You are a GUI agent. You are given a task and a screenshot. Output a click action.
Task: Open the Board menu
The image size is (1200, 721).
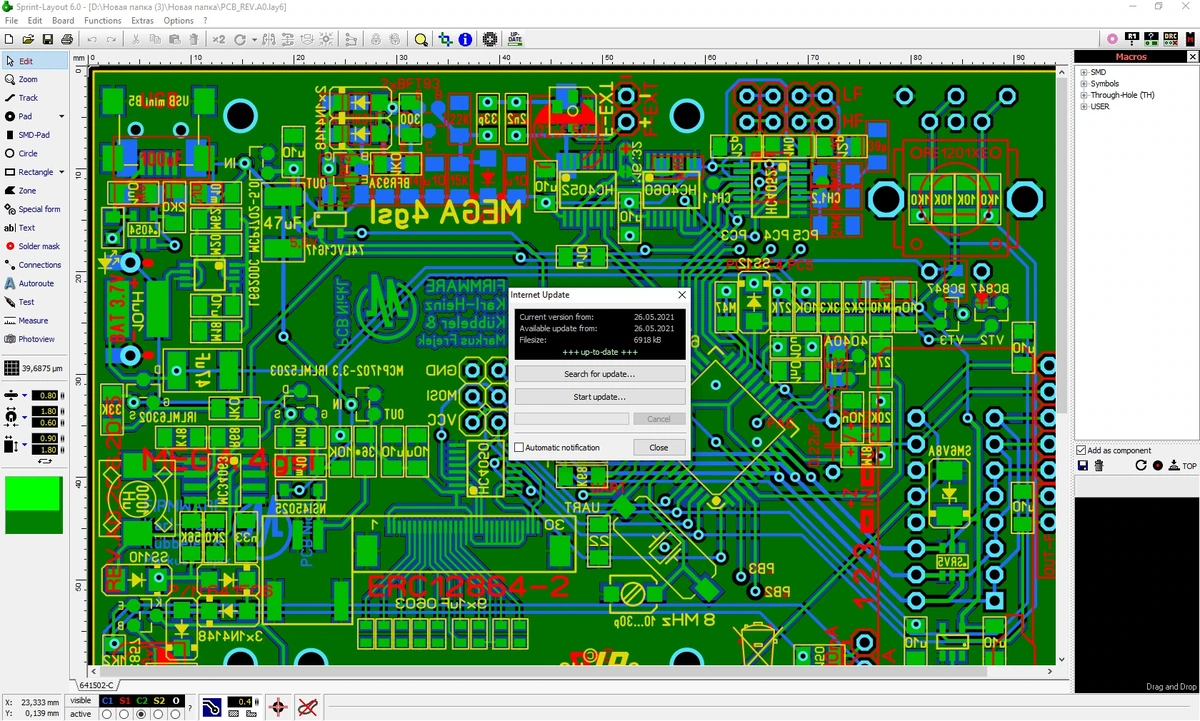63,20
